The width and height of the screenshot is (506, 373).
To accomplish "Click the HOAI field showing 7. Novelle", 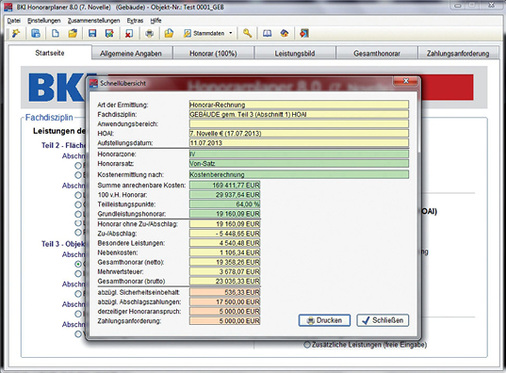I will pos(299,134).
